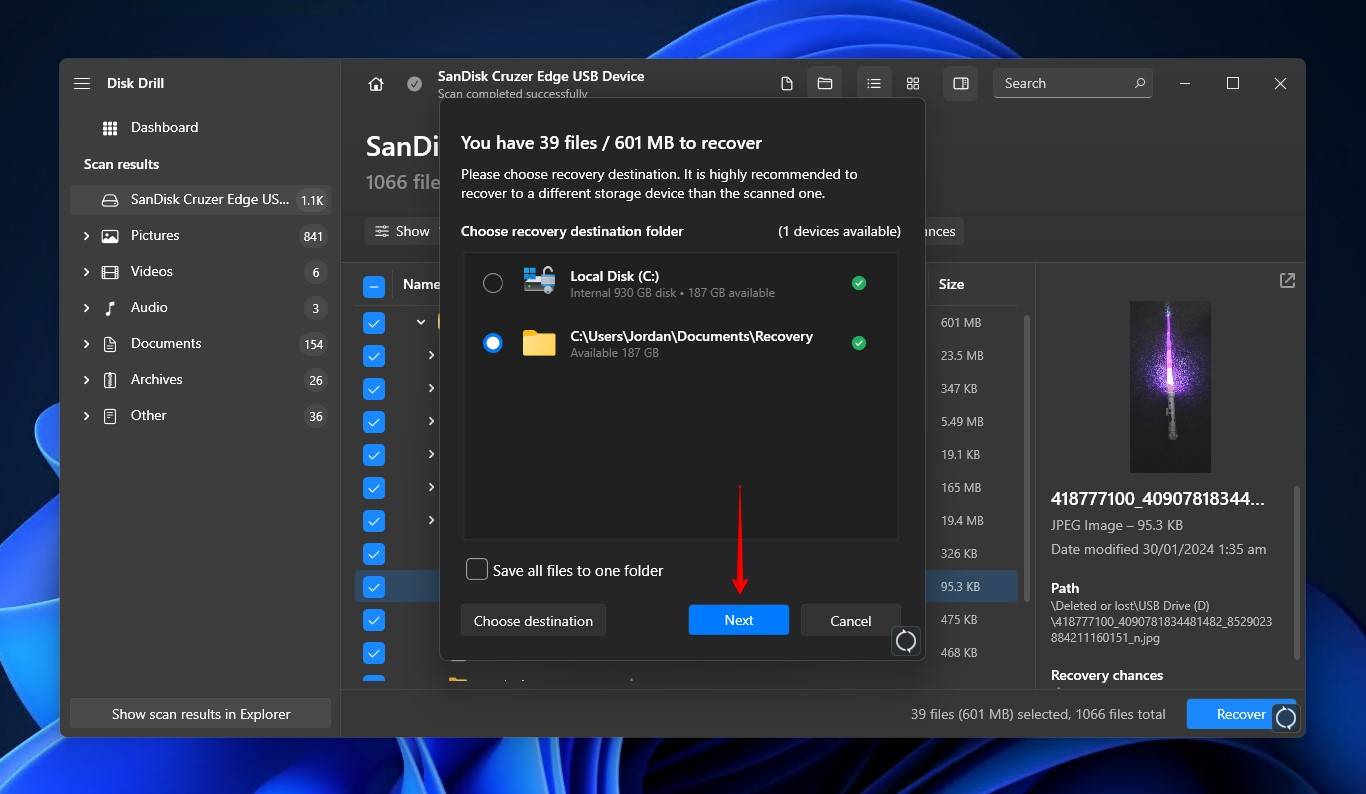Click the Choose destination button
Viewport: 1366px width, 794px height.
[x=533, y=620]
